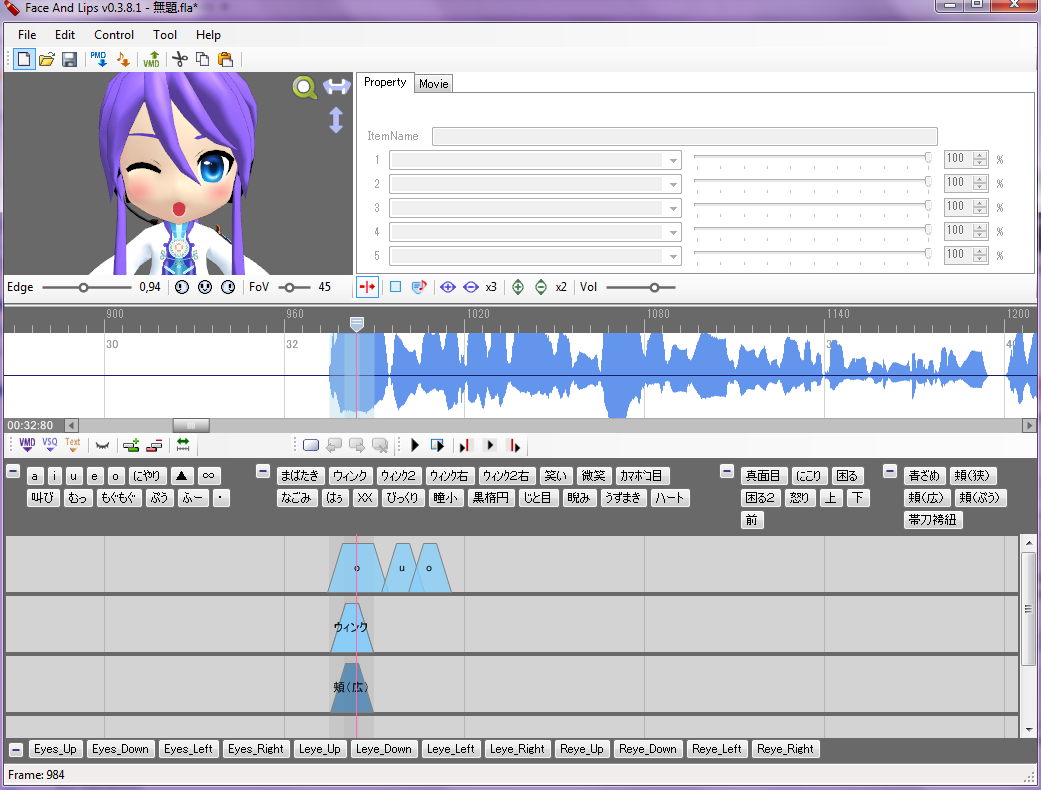Load a PMD model with the PMD icon
The width and height of the screenshot is (1041, 790).
click(x=99, y=60)
